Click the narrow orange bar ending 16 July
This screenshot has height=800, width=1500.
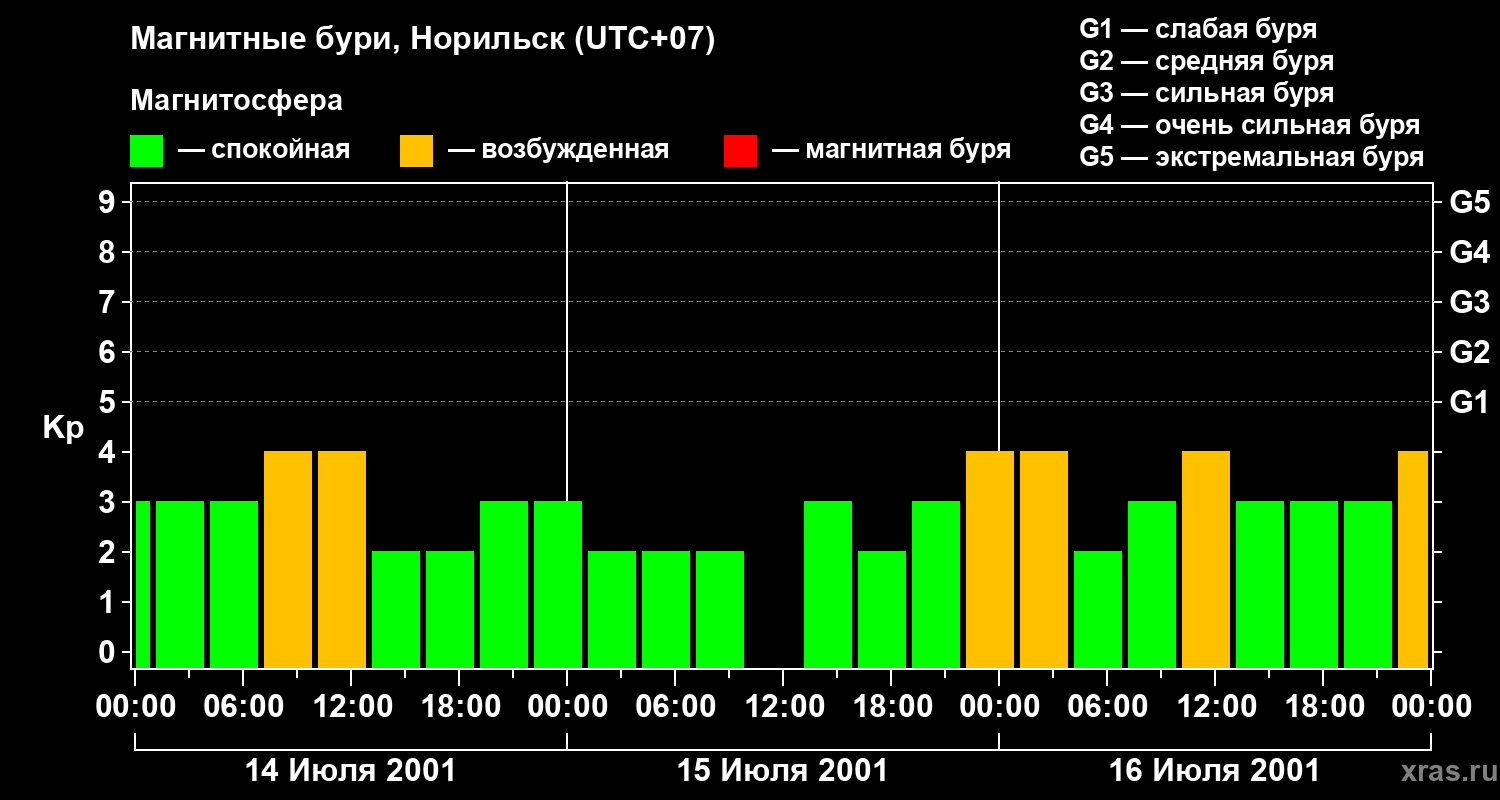(1413, 559)
